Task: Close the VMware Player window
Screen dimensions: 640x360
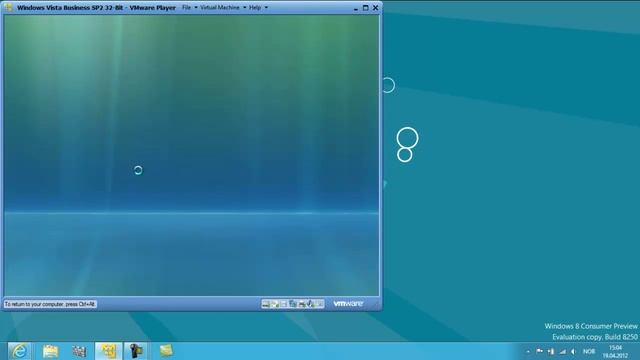Action: [x=376, y=8]
